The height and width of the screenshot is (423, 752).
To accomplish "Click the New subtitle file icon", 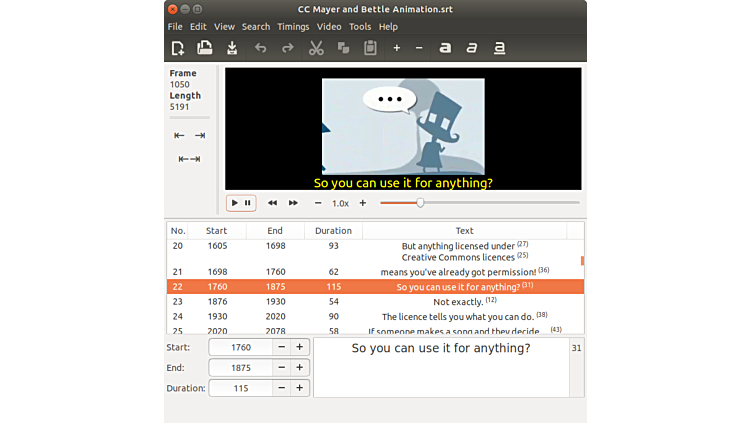I will tap(178, 48).
